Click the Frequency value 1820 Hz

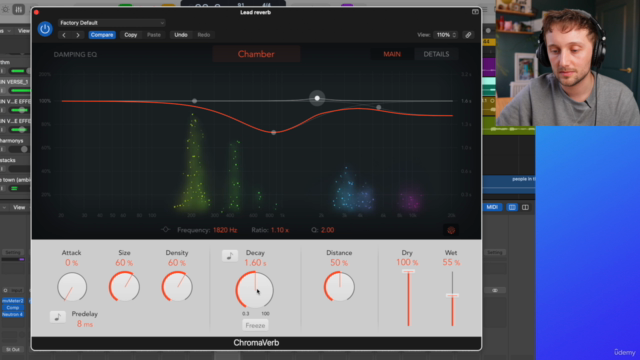tap(225, 230)
